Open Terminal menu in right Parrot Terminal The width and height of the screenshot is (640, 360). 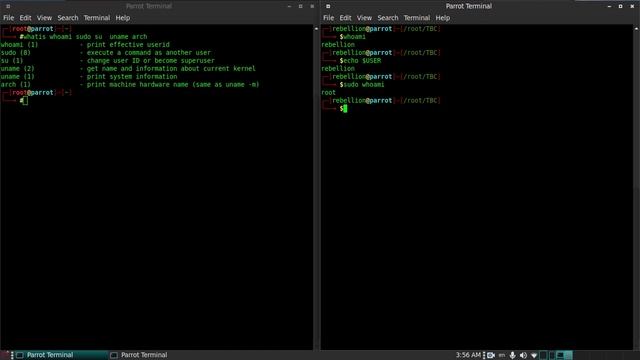coord(417,18)
